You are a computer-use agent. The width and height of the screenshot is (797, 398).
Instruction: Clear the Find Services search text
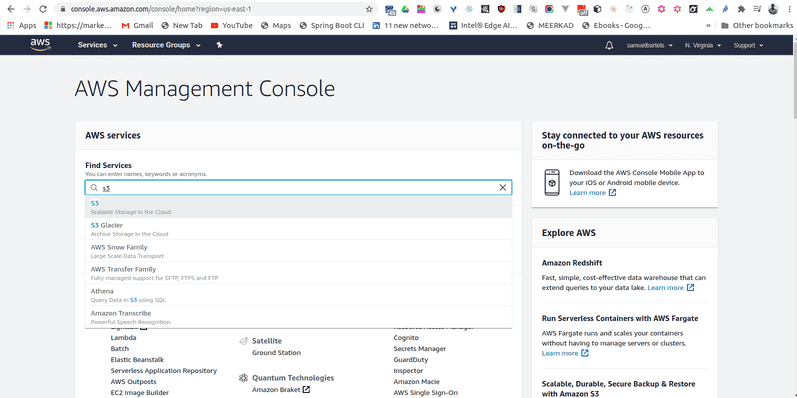(x=503, y=188)
